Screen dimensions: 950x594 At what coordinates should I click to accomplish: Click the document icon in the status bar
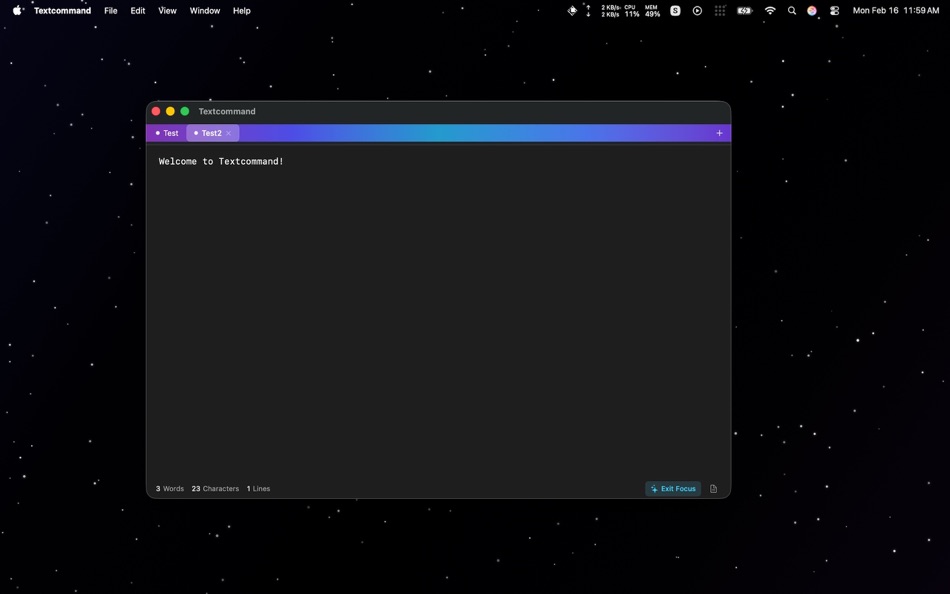(x=712, y=488)
